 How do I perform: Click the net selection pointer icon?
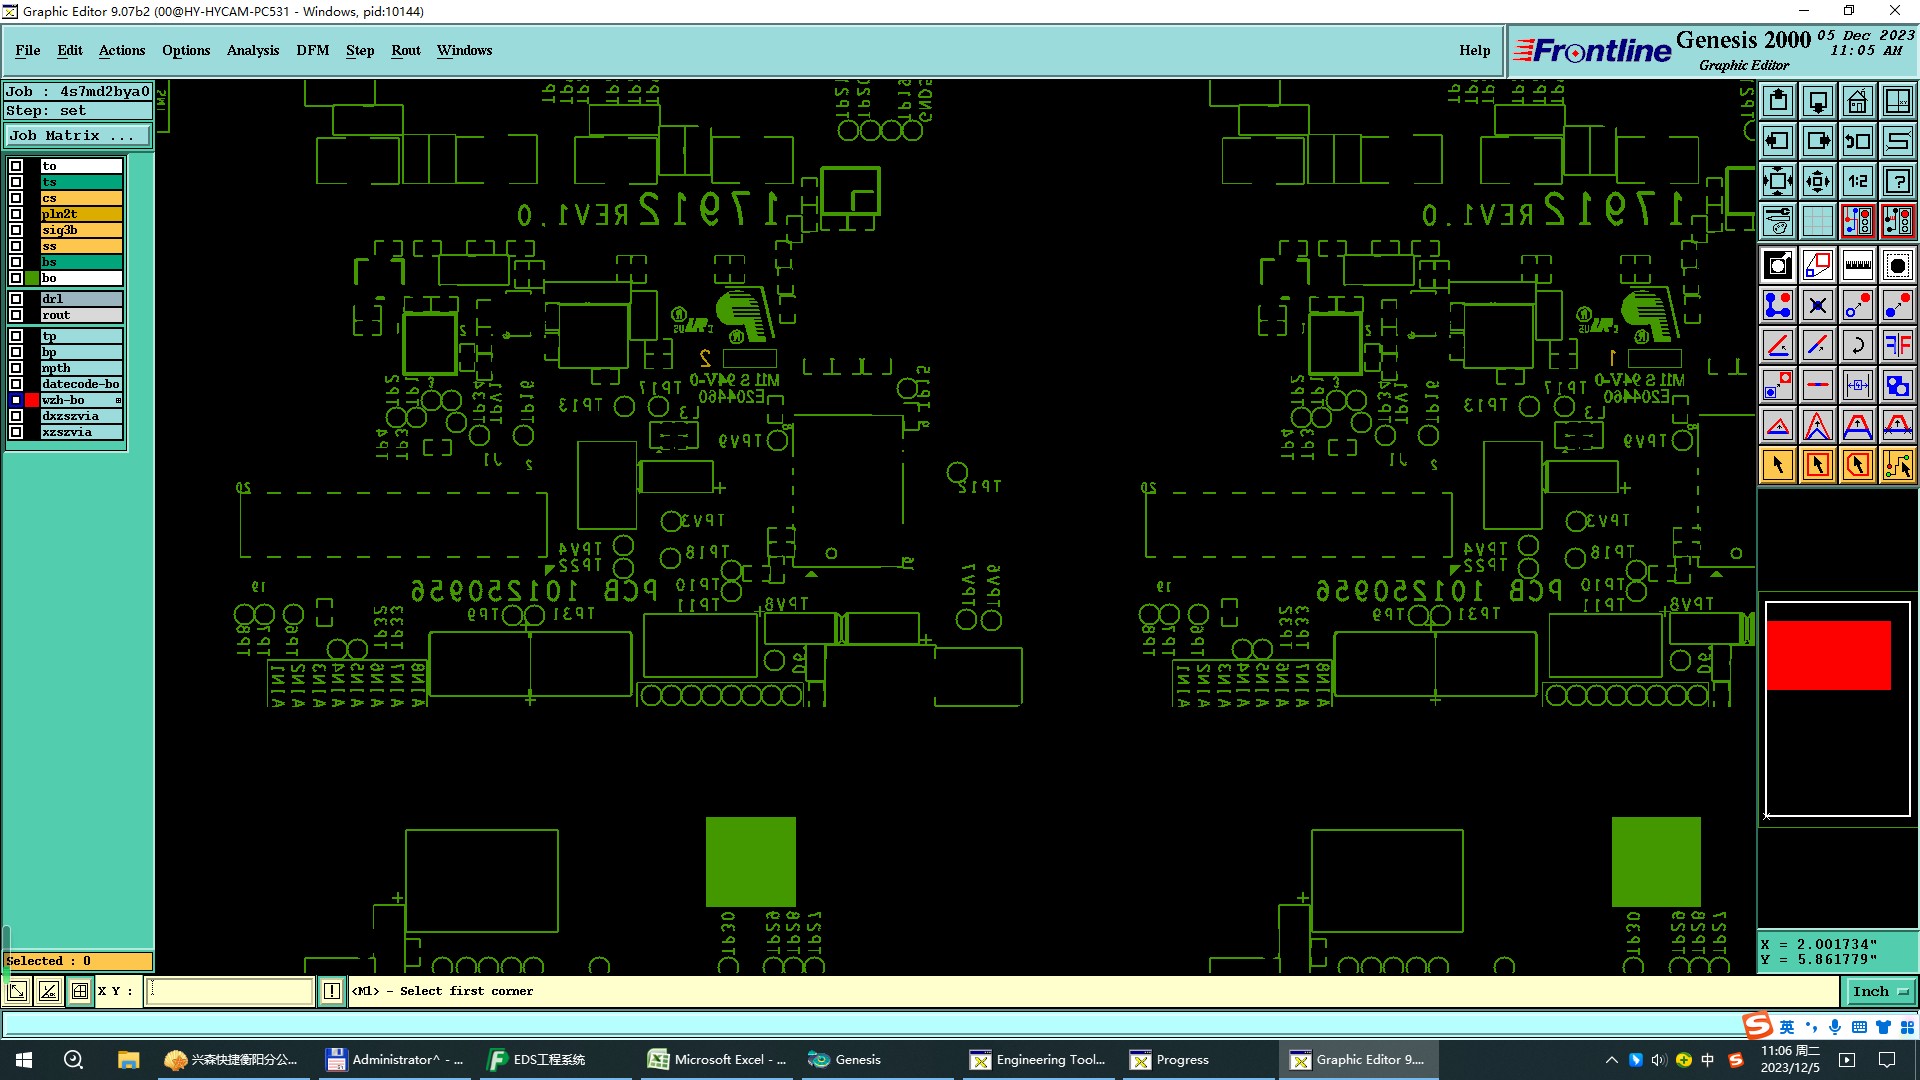1897,465
